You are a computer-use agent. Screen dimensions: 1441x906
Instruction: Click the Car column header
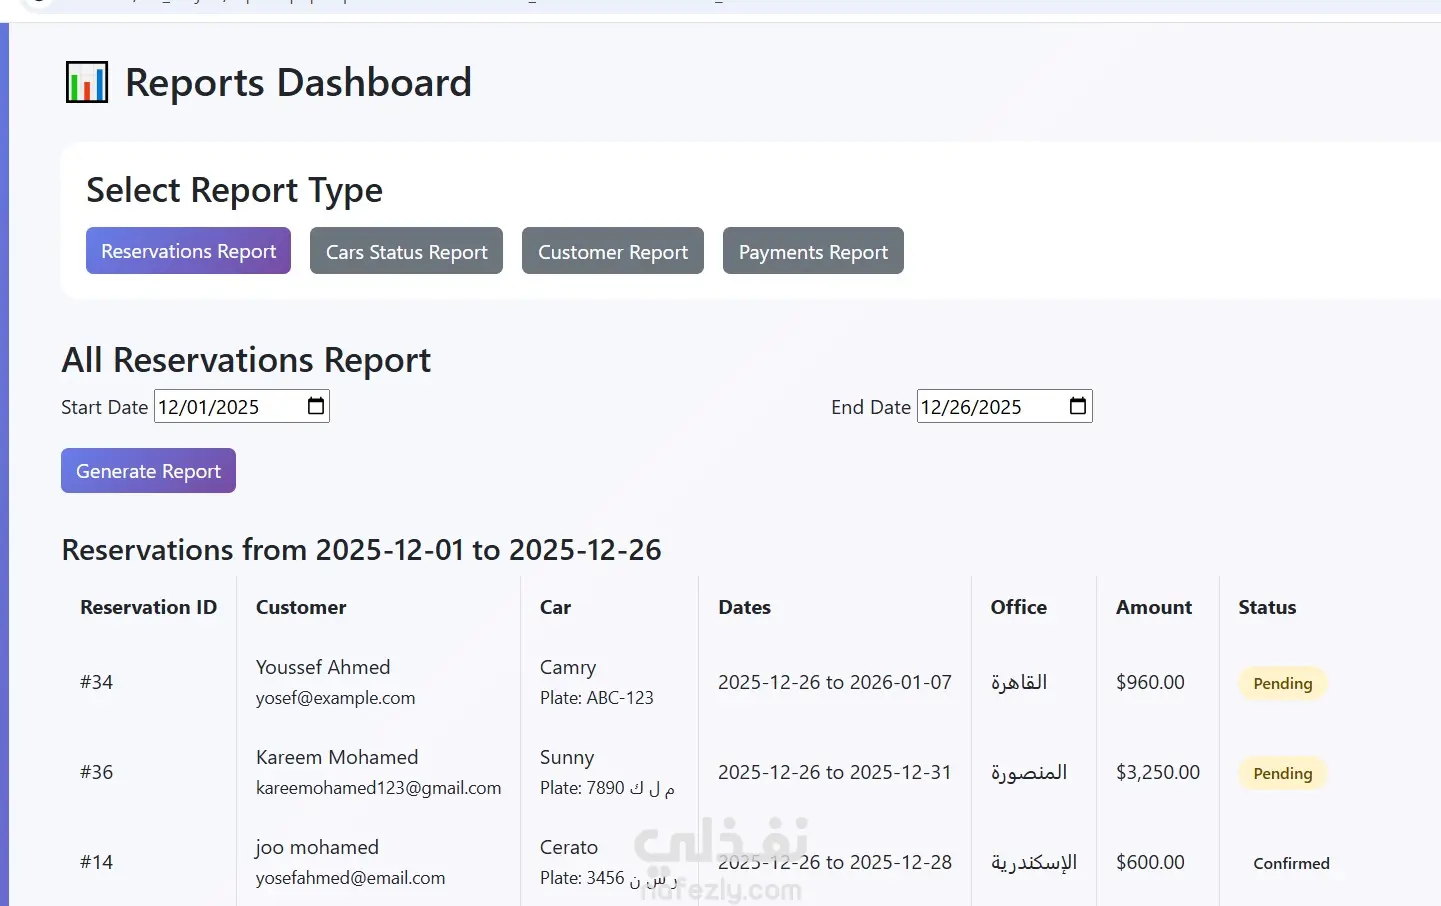[555, 607]
